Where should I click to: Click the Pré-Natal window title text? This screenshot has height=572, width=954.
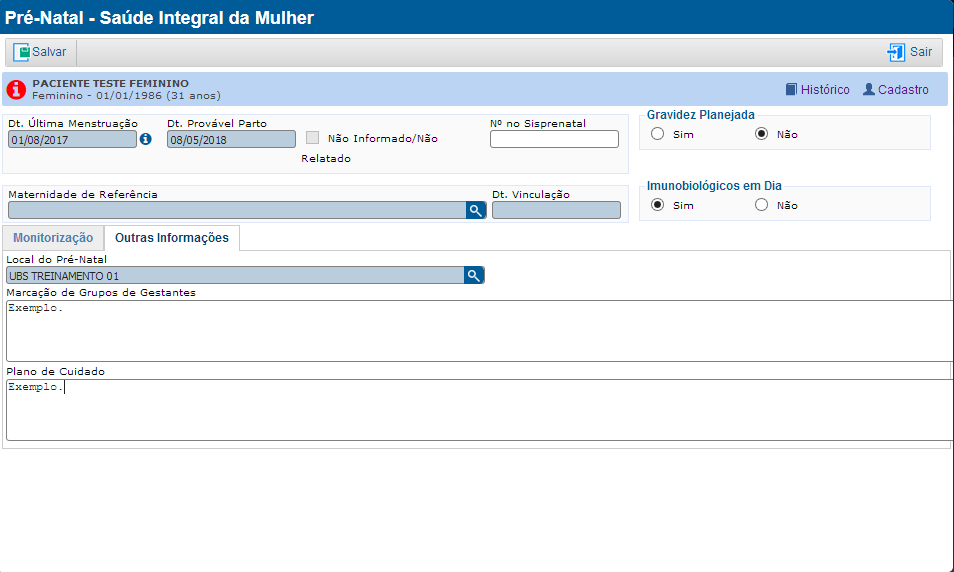pyautogui.click(x=159, y=18)
